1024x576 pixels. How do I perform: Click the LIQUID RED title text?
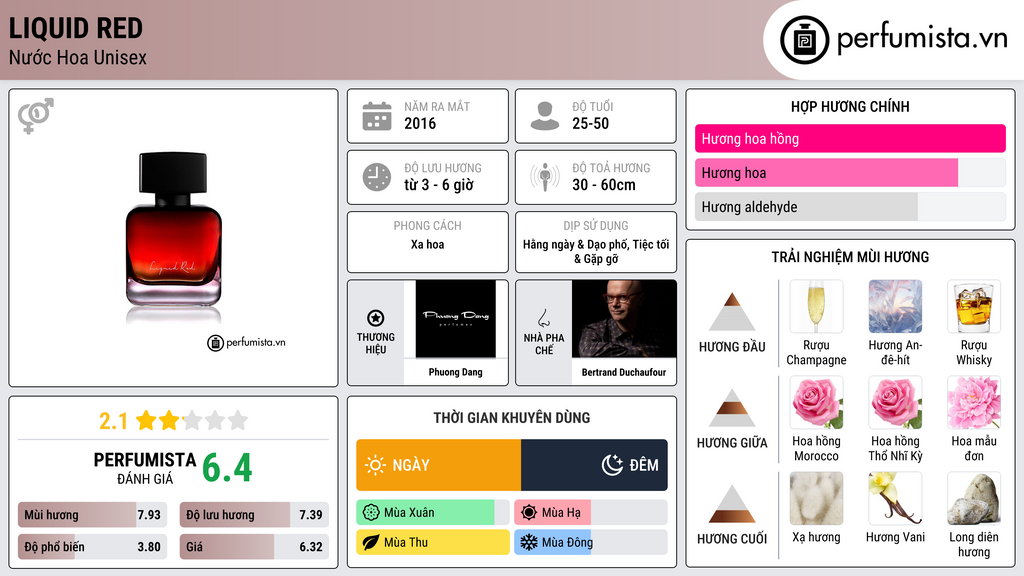pos(76,29)
